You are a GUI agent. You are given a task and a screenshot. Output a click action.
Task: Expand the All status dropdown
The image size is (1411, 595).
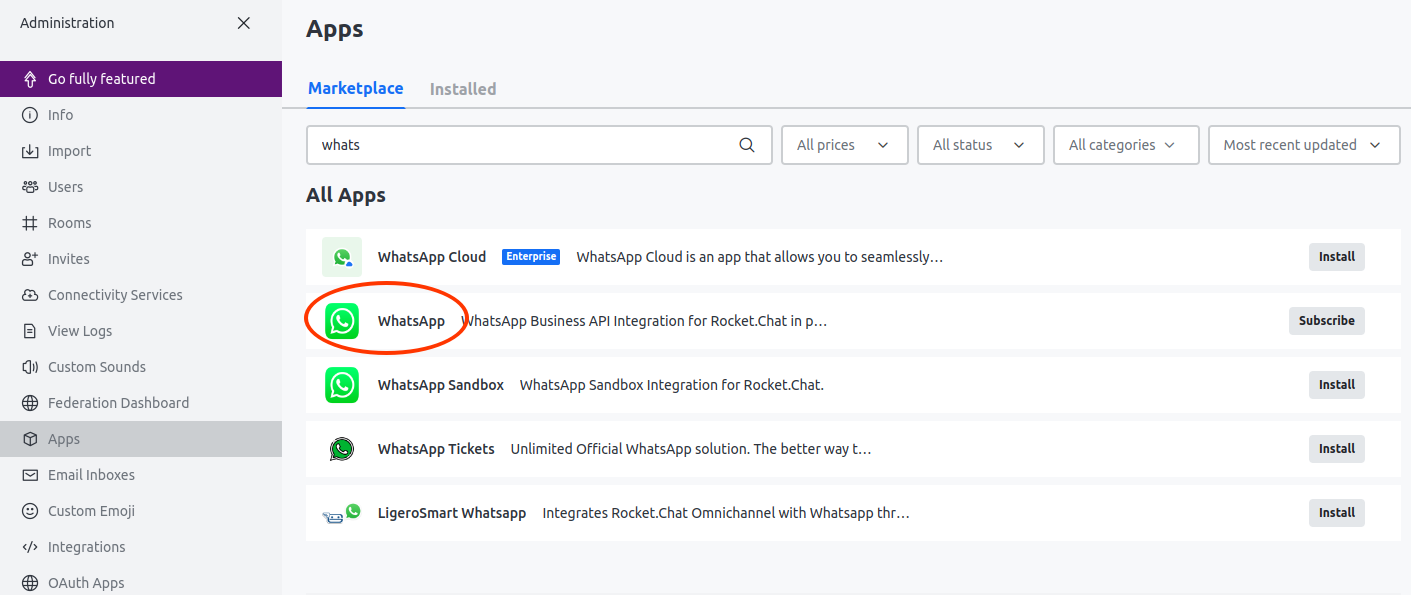click(979, 145)
